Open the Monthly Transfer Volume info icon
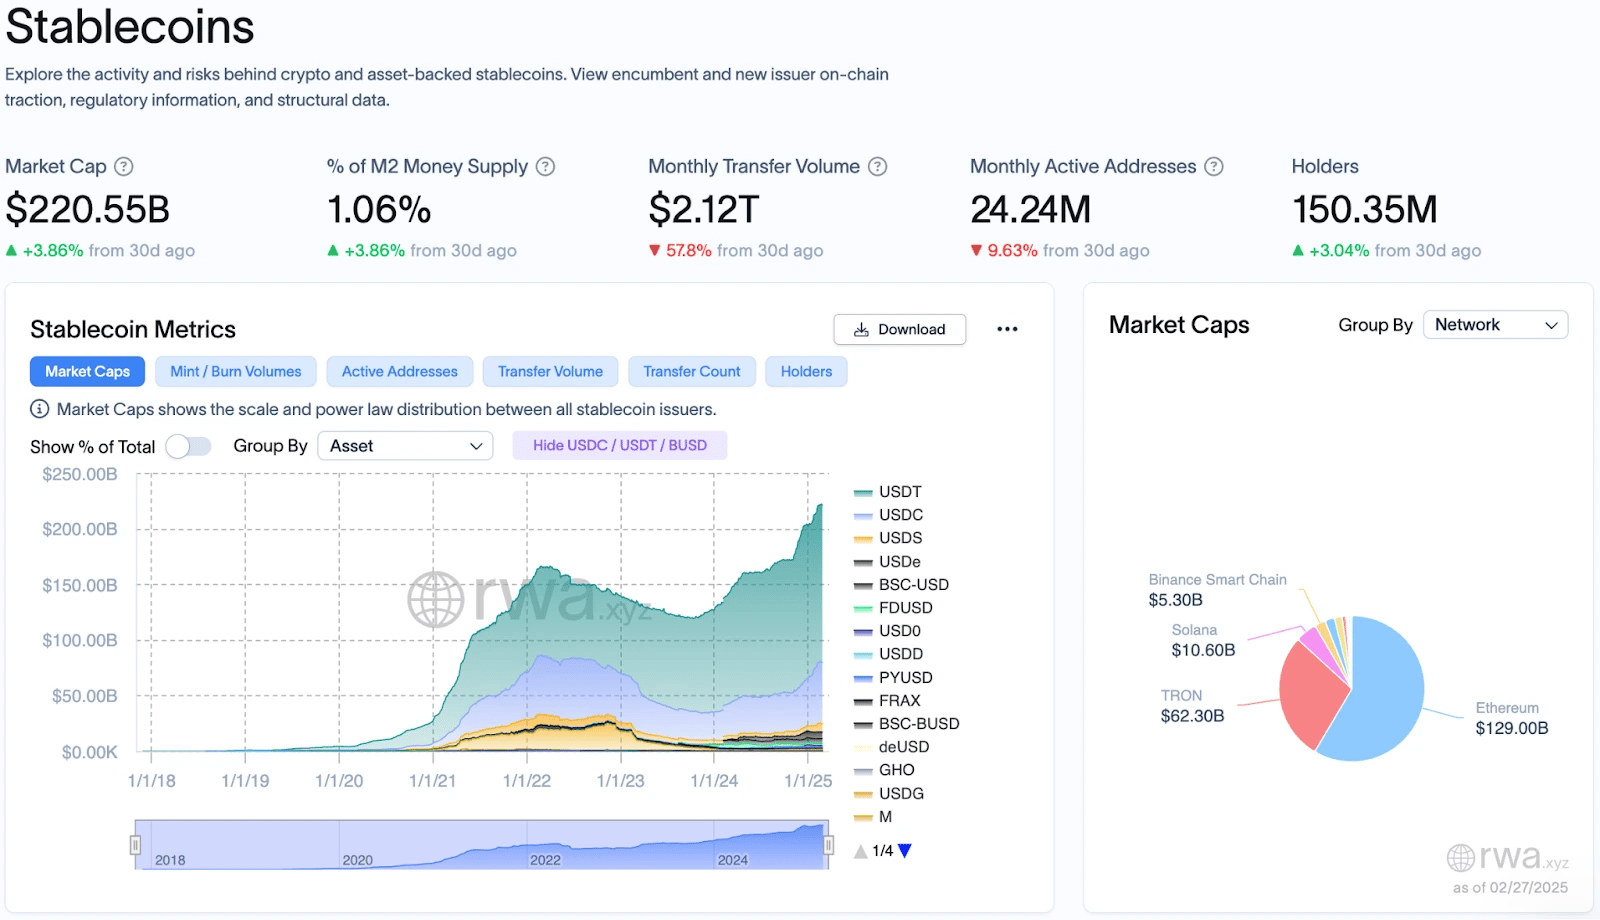The image size is (1600, 920). click(877, 166)
